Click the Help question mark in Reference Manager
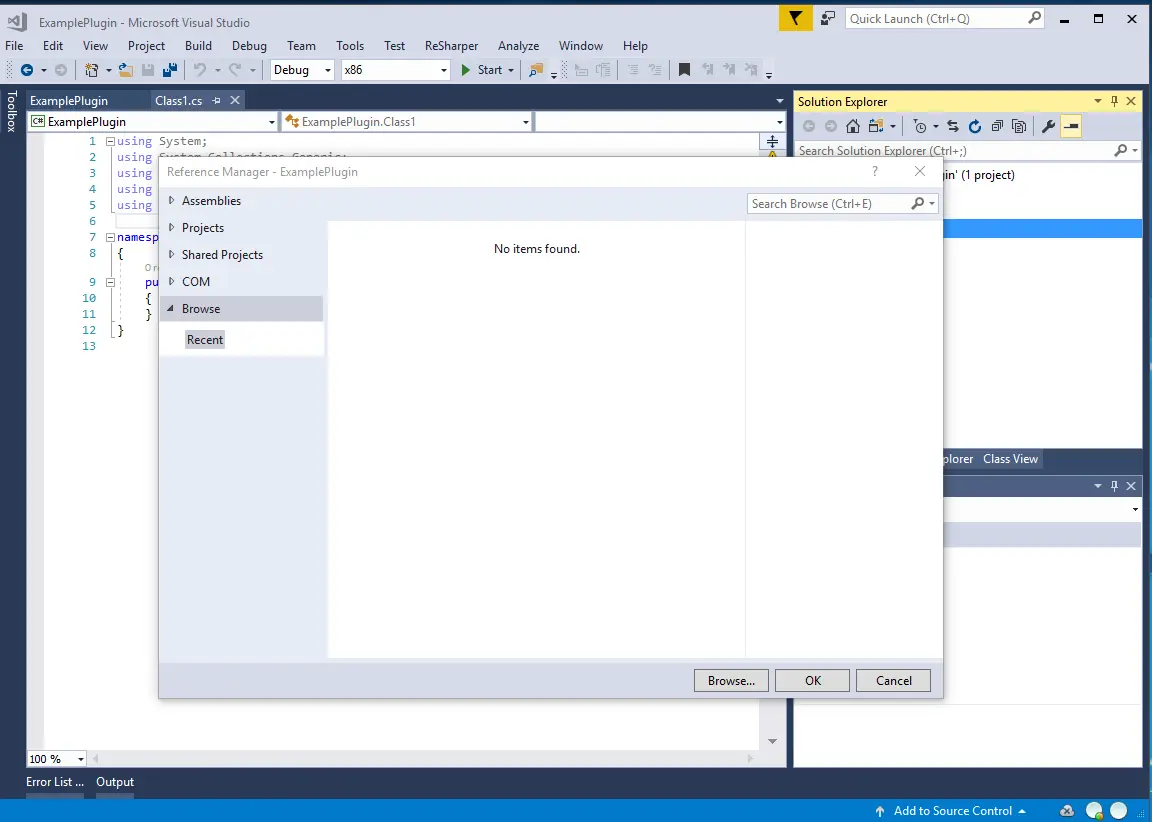1152x822 pixels. (874, 171)
